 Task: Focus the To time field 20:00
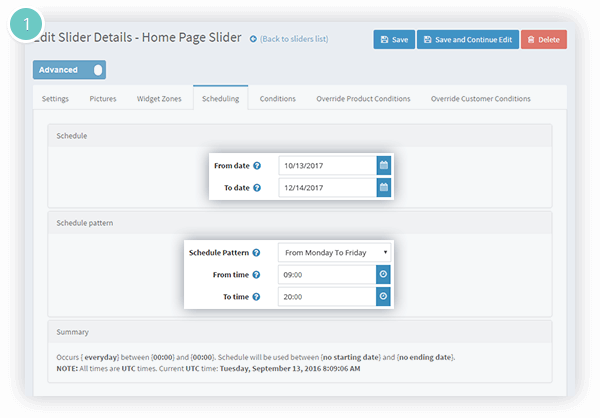click(327, 297)
